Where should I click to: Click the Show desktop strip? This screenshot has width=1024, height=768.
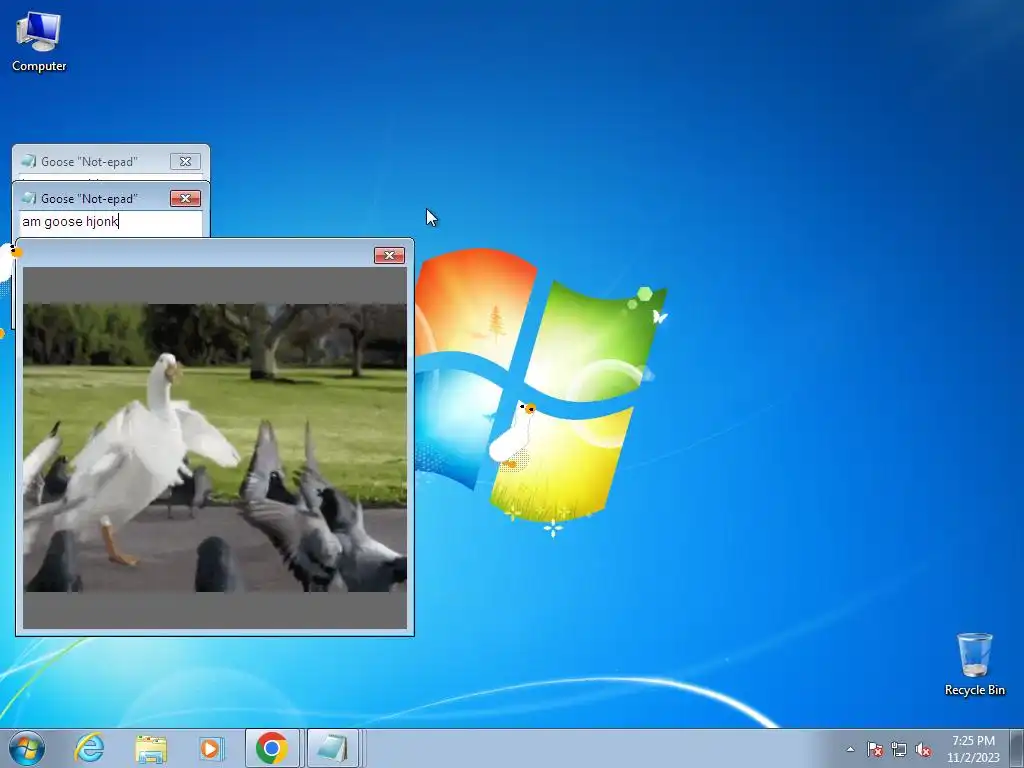pos(1016,748)
